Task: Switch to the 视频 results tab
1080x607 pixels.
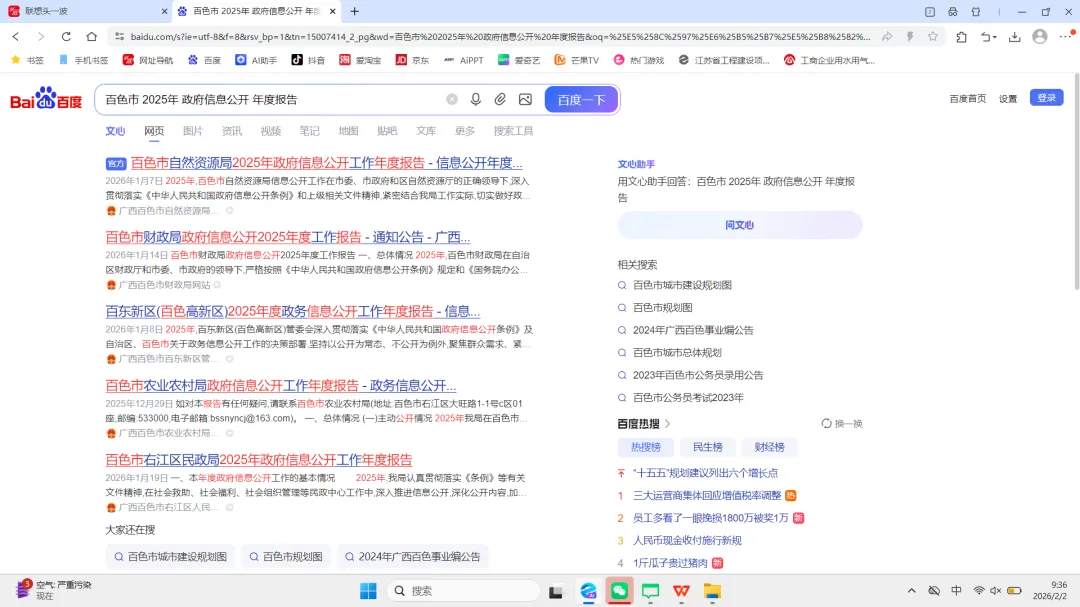Action: click(x=271, y=131)
